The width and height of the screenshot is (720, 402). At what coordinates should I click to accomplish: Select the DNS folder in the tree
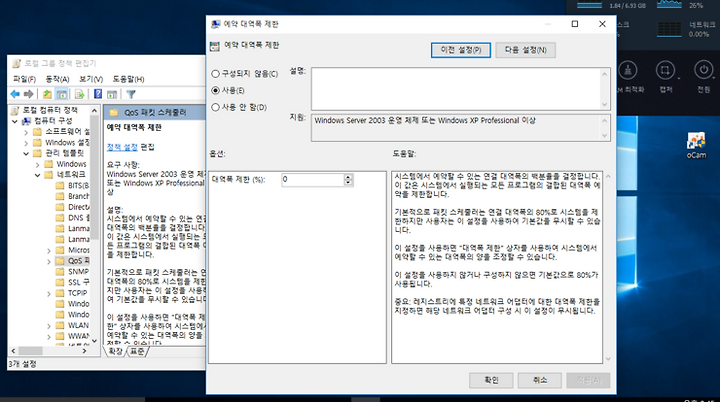point(73,218)
